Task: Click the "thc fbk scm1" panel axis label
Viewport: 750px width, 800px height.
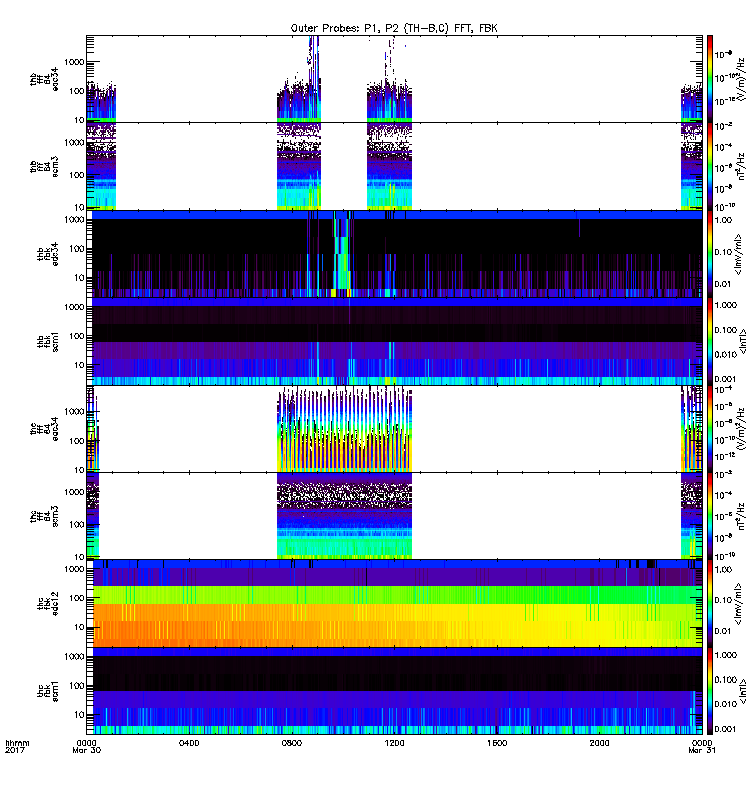Action: click(x=47, y=691)
